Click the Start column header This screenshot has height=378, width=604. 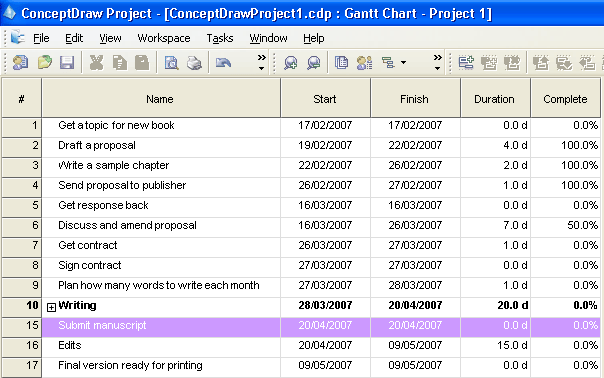click(x=325, y=99)
